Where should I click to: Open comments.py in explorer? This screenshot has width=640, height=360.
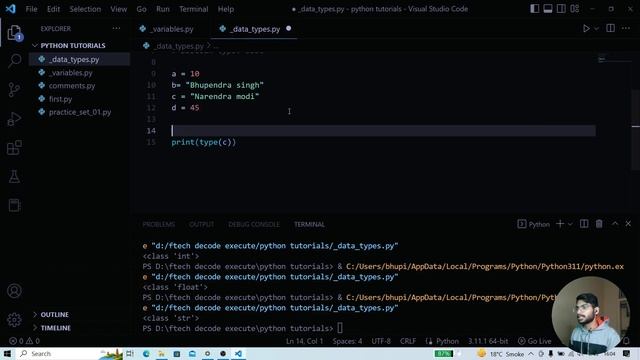80,86
